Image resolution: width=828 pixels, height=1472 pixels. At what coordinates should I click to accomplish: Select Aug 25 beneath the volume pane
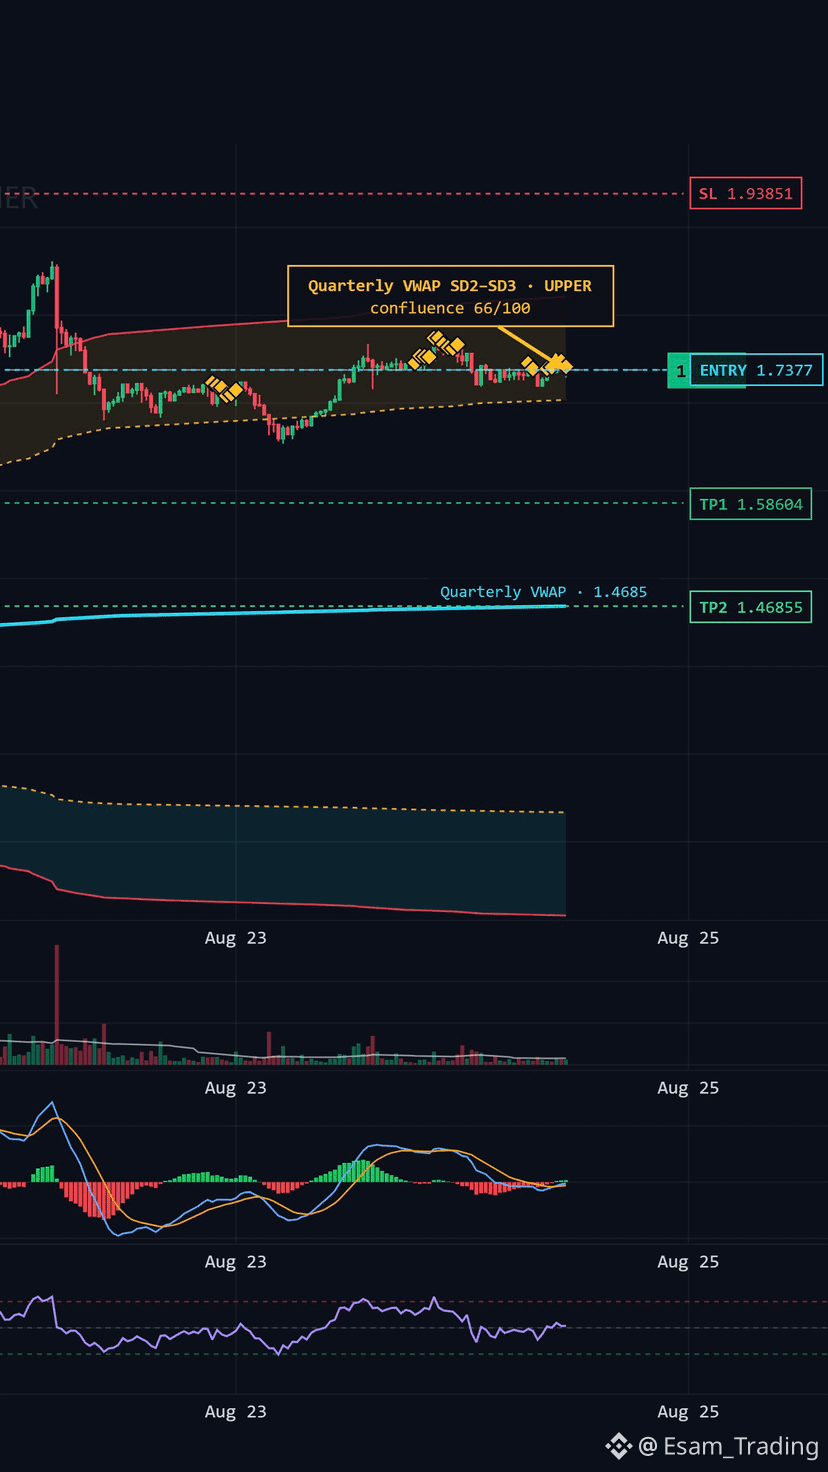pyautogui.click(x=688, y=1088)
